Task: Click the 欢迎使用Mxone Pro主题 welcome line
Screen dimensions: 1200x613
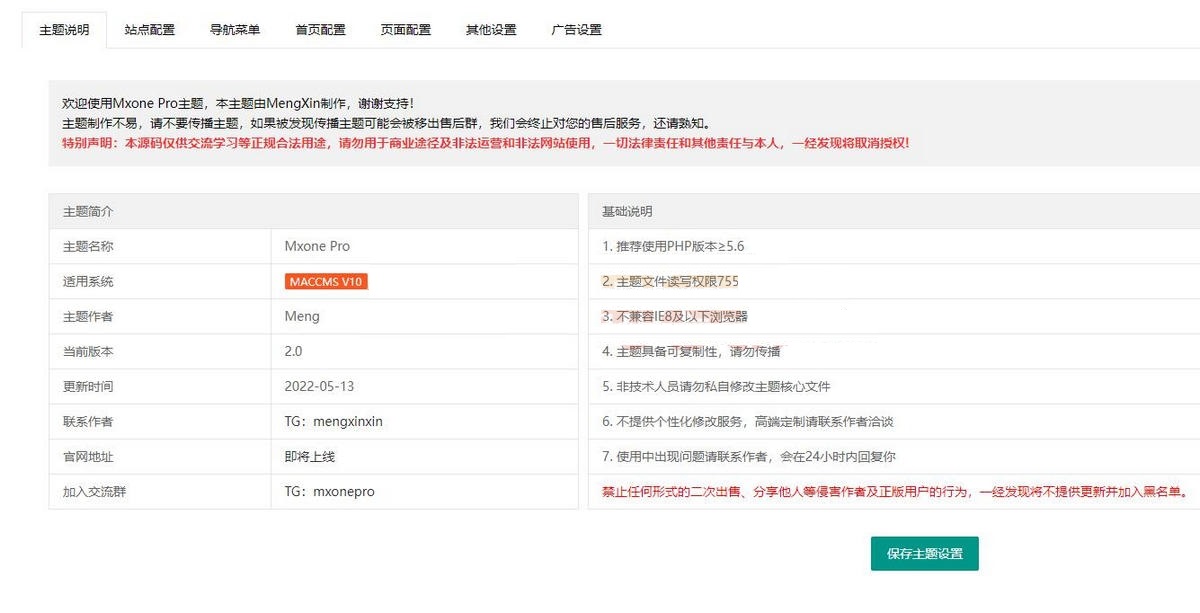Action: coord(238,103)
